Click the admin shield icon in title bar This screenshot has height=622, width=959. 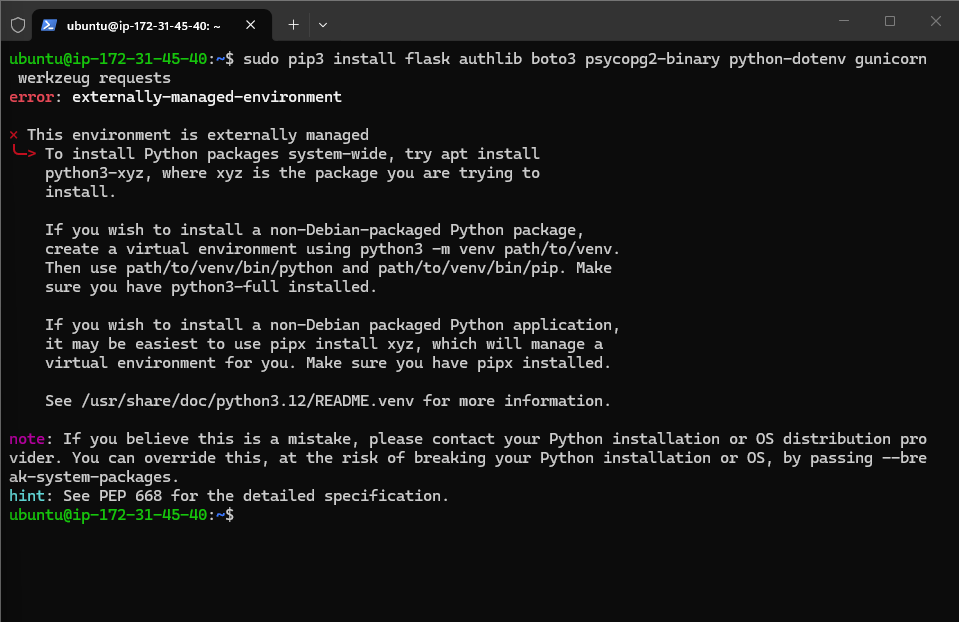coord(17,24)
